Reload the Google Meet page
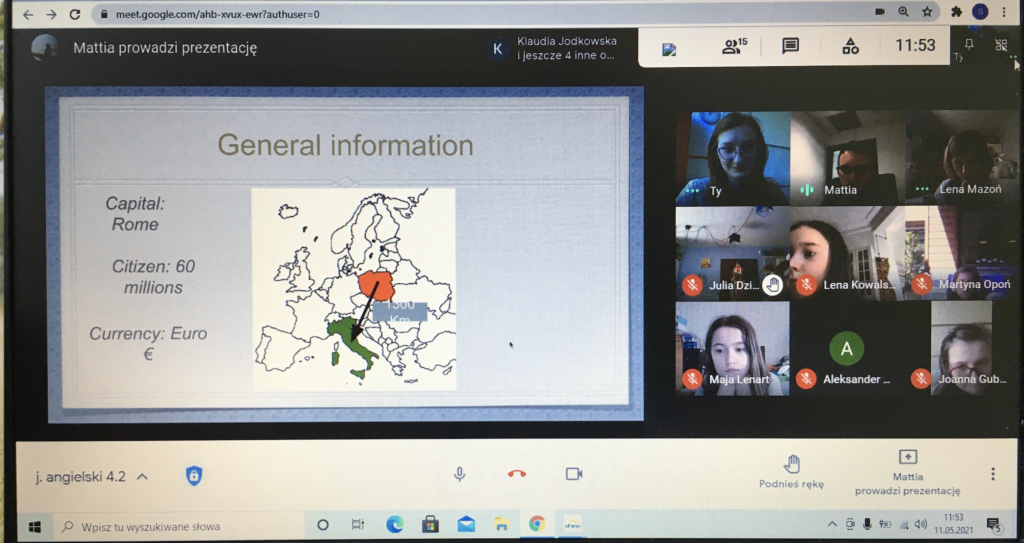The image size is (1024, 543). (74, 14)
